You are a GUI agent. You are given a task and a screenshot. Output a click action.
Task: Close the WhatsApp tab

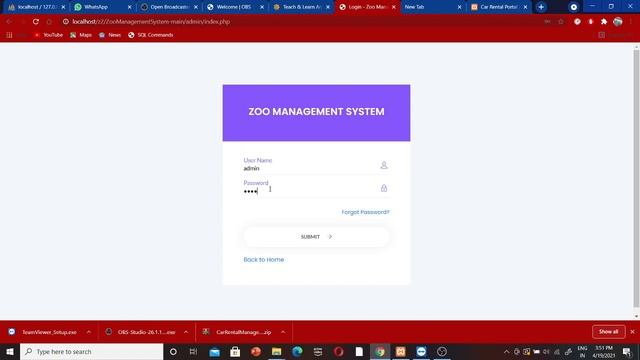click(x=129, y=7)
